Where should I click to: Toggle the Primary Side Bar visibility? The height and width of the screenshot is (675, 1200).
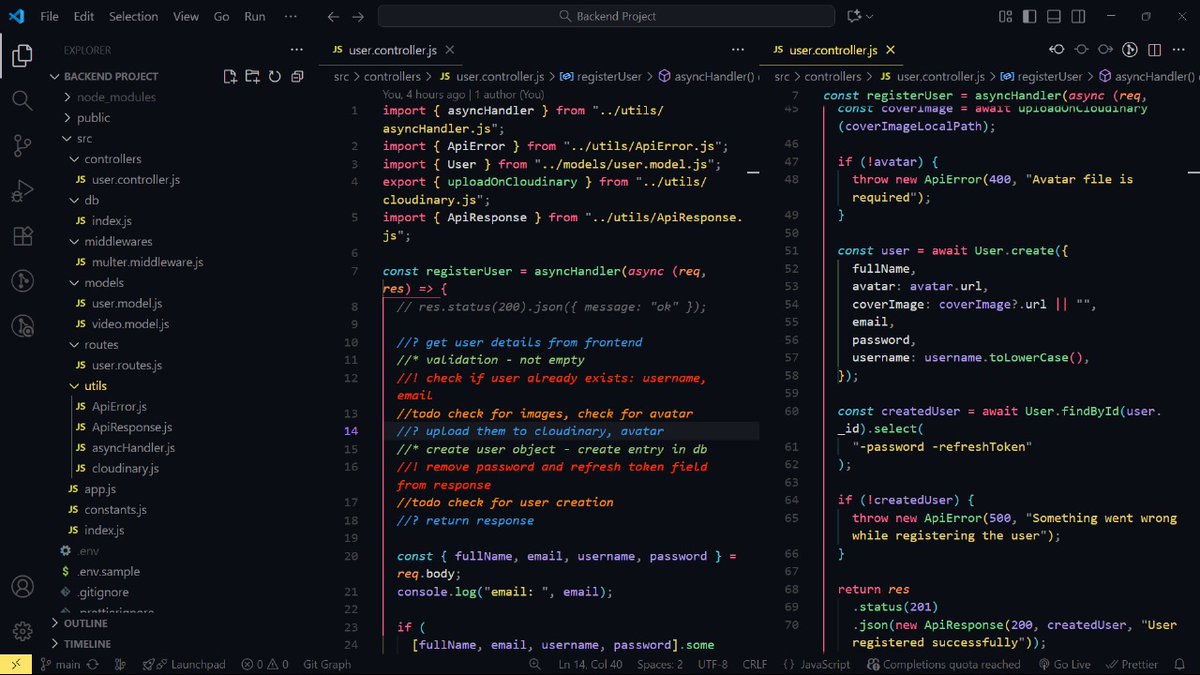click(x=1030, y=15)
